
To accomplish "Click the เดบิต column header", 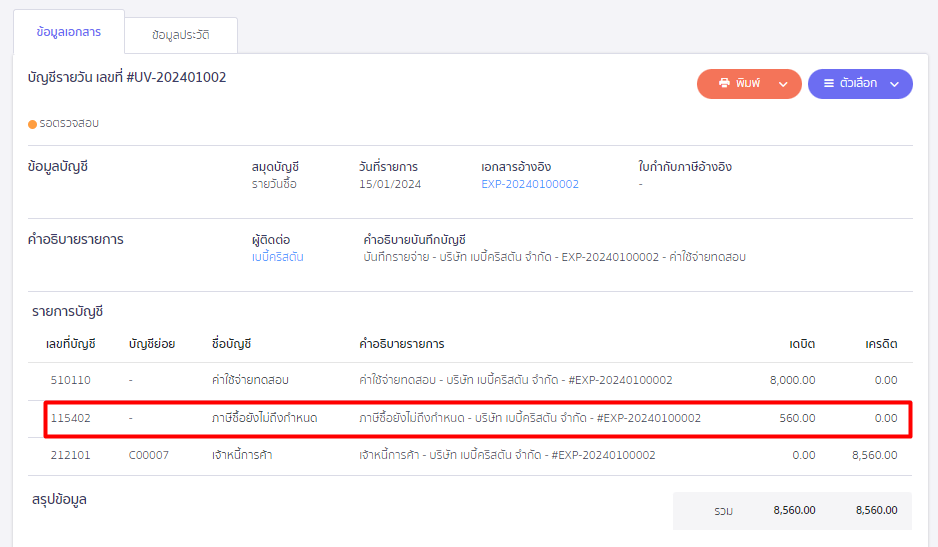I will click(x=802, y=344).
